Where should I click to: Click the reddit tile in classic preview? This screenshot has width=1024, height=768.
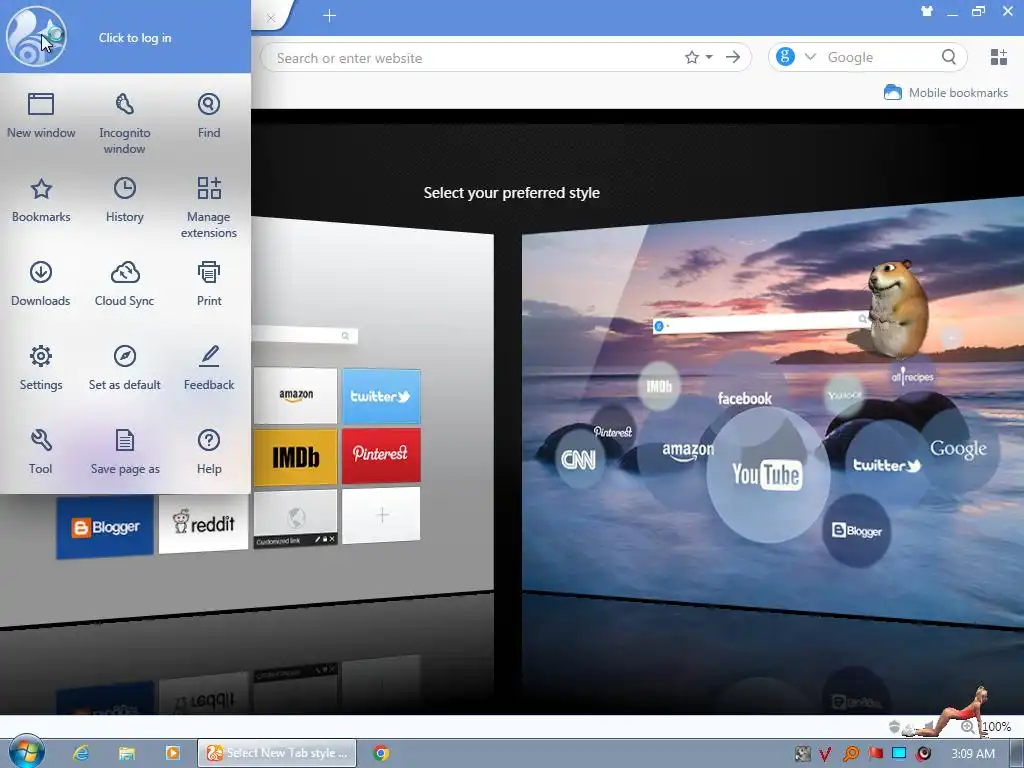coord(204,524)
